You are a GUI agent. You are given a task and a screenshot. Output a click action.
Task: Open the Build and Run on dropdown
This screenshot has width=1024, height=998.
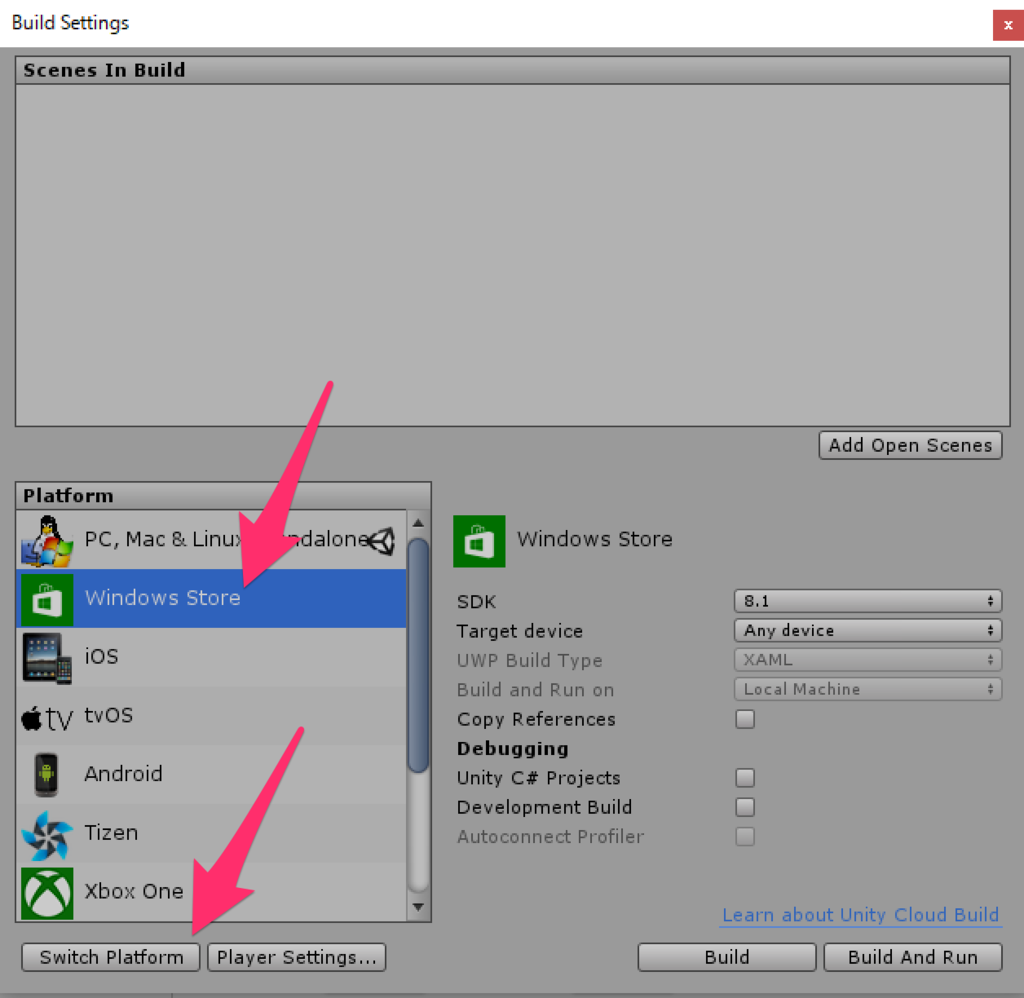click(868, 689)
